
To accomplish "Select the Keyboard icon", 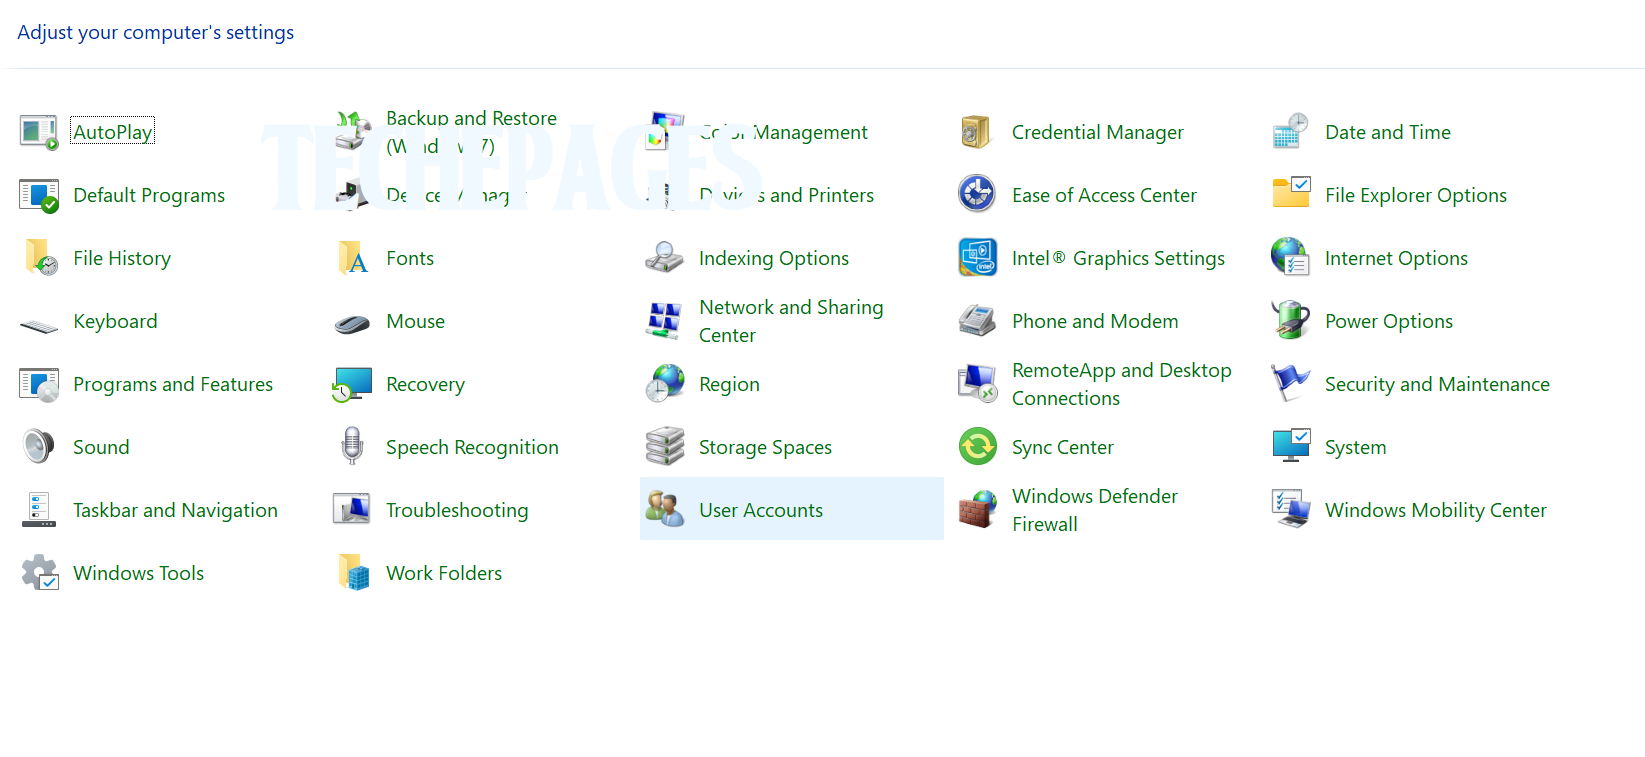I will [39, 325].
